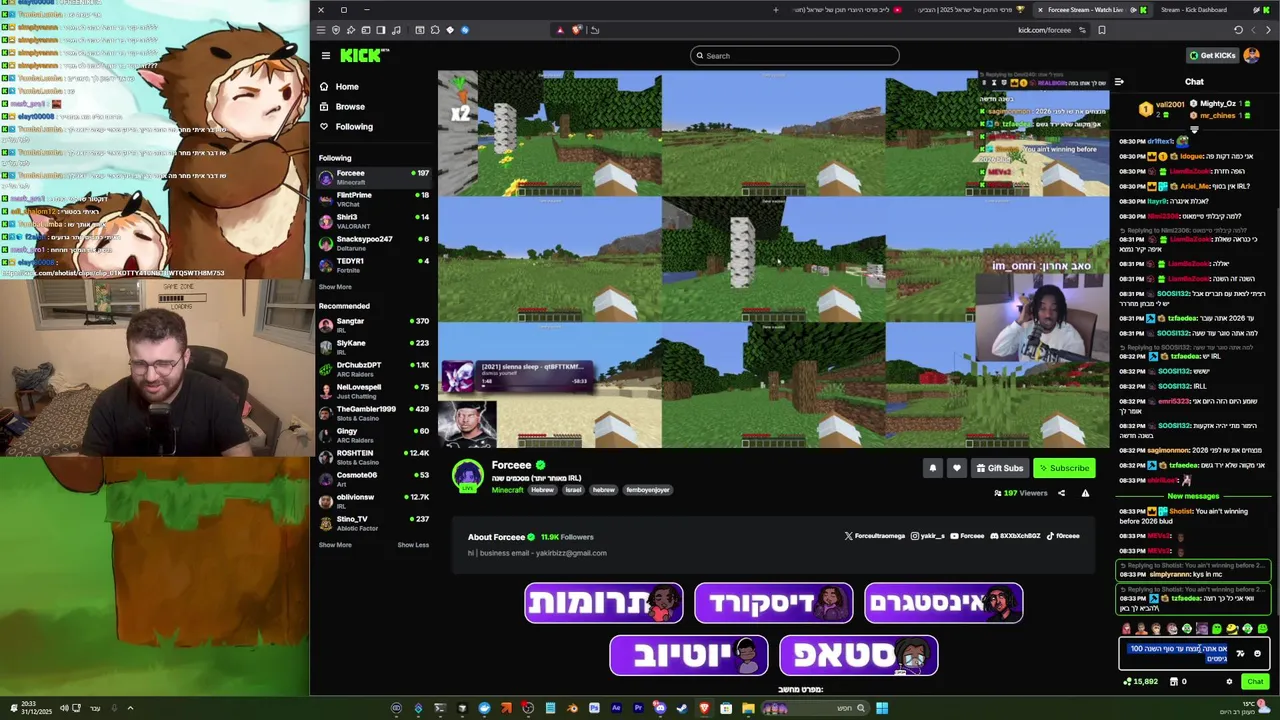This screenshot has width=1280, height=720.
Task: Send message with green Chat button
Action: 1255,682
